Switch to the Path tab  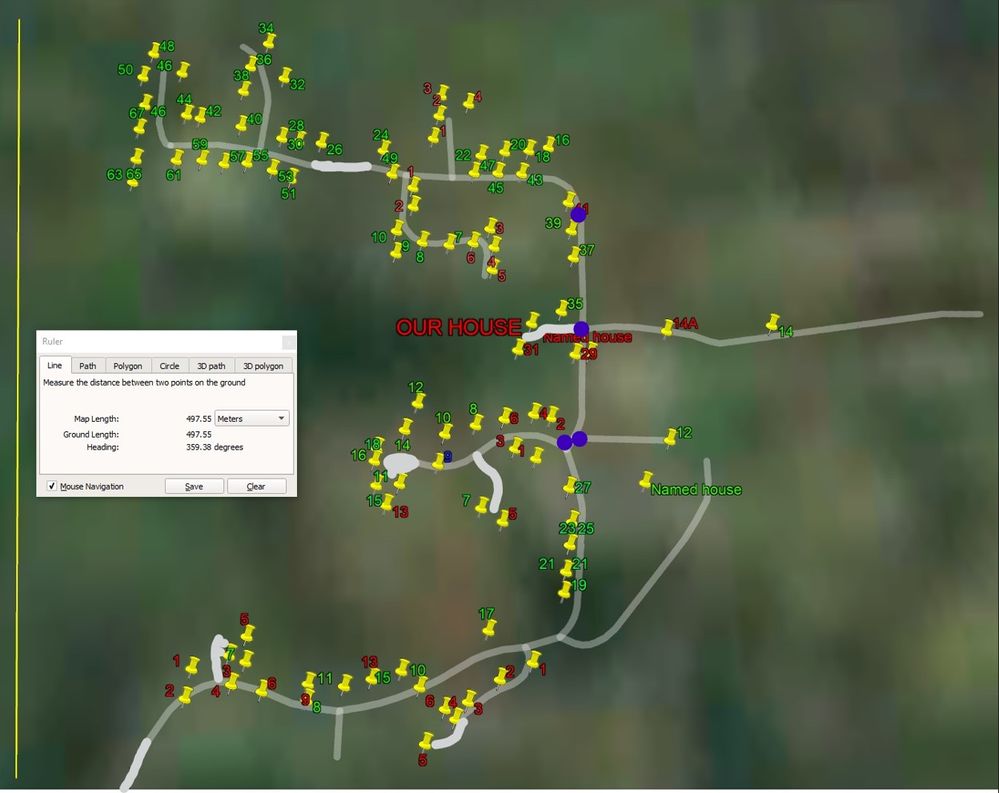(x=88, y=366)
